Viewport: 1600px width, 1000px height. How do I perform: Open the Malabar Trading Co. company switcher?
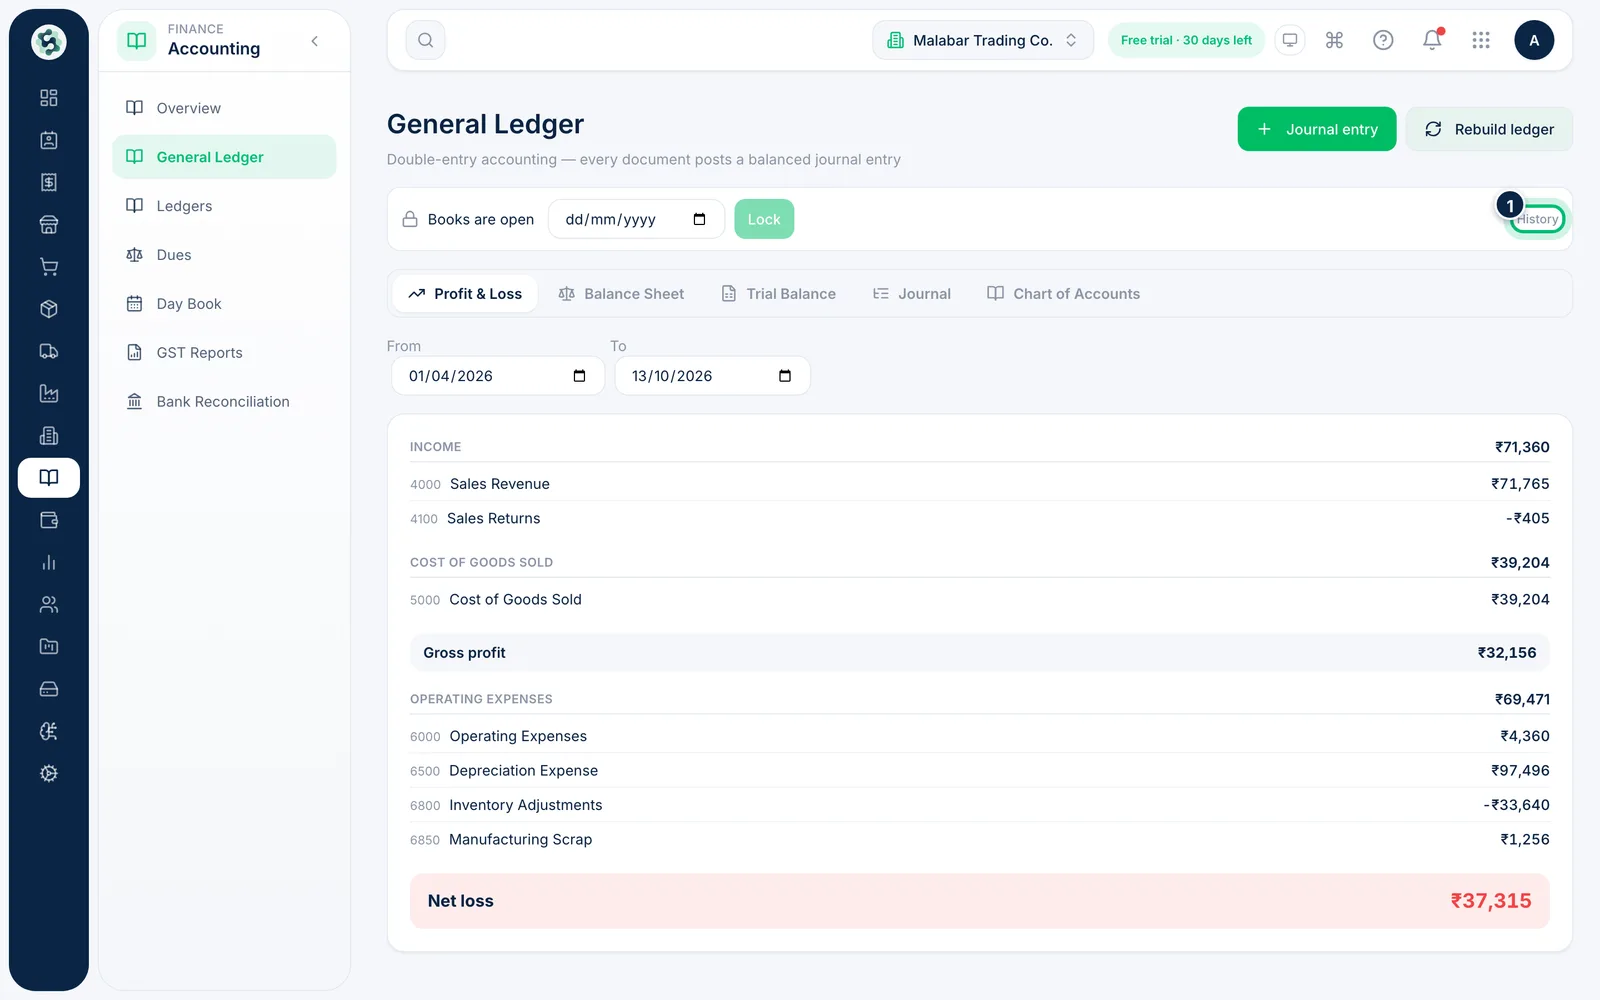pyautogui.click(x=983, y=40)
